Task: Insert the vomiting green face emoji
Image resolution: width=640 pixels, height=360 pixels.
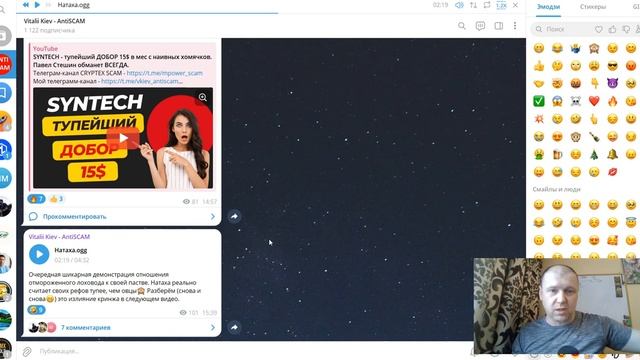Action: [x=539, y=154]
